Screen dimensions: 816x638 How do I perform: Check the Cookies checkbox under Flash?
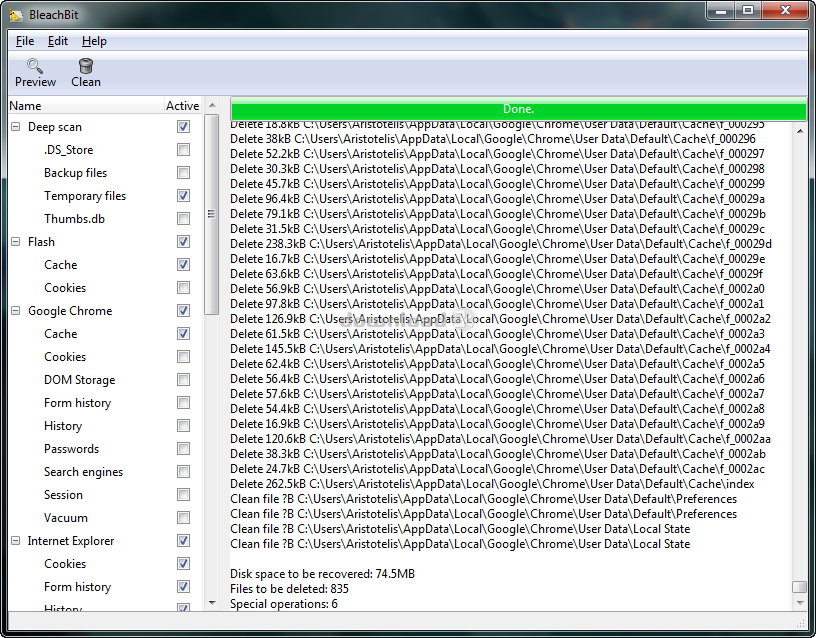[x=183, y=288]
